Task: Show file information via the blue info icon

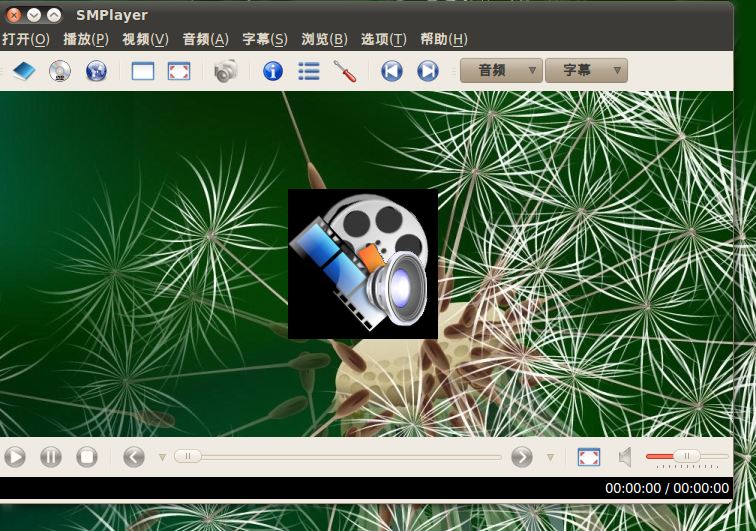Action: click(x=273, y=71)
